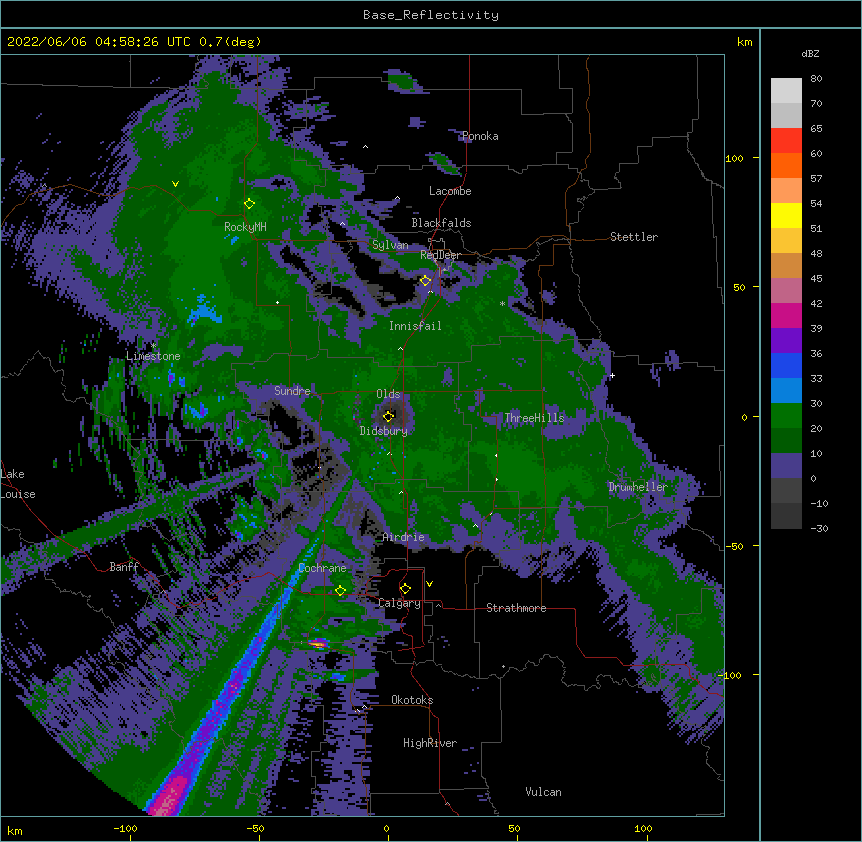The width and height of the screenshot is (862, 842).
Task: Select the magenta 39-42 dBZ legend swatch
Action: [x=786, y=315]
